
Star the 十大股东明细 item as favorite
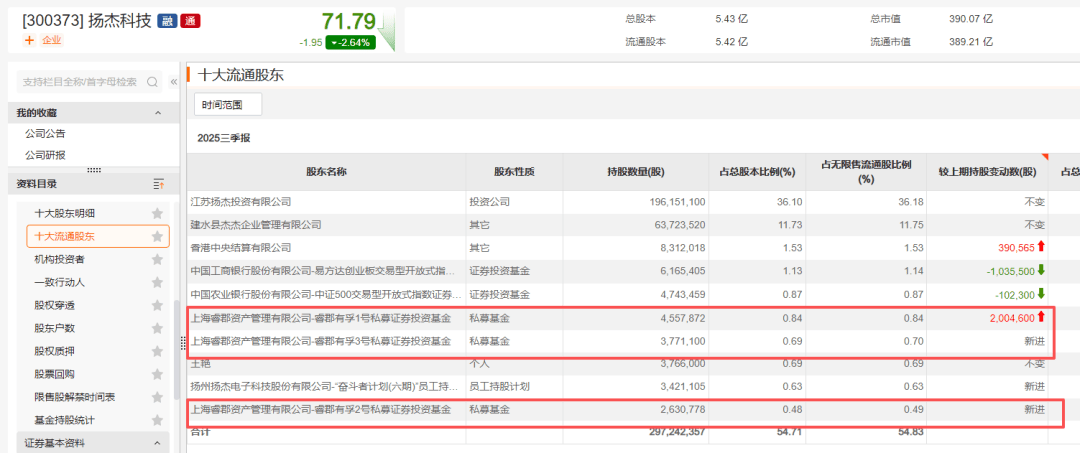pyautogui.click(x=157, y=214)
